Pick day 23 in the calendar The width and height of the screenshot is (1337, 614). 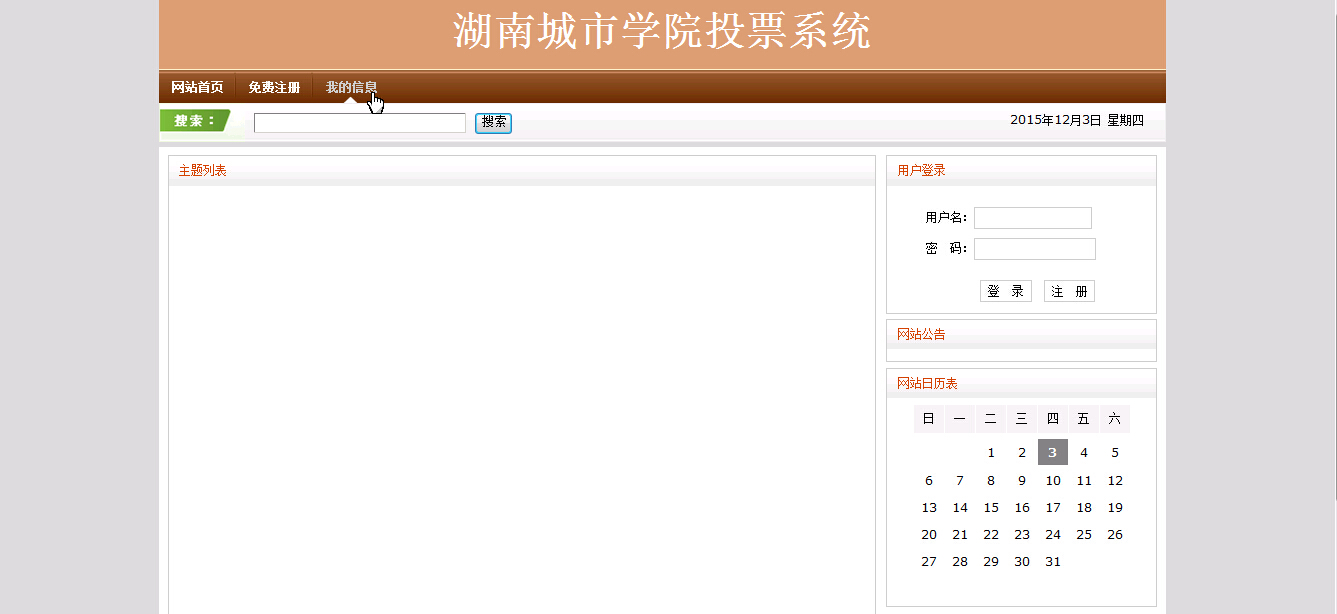pos(1022,535)
